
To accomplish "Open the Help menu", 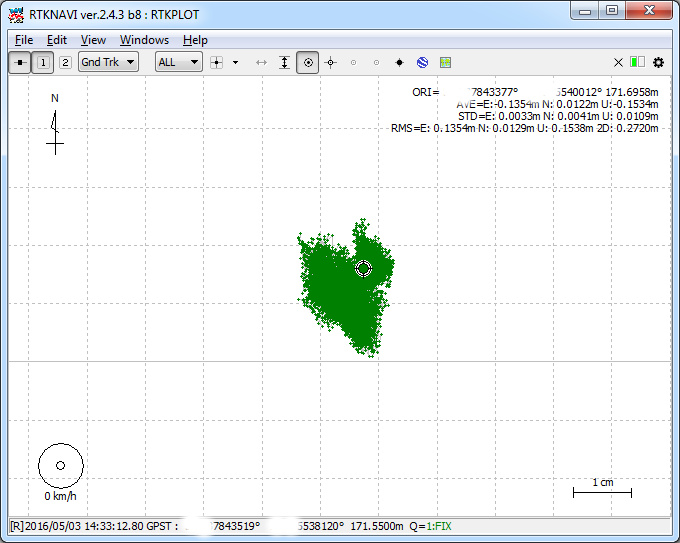I will [195, 40].
